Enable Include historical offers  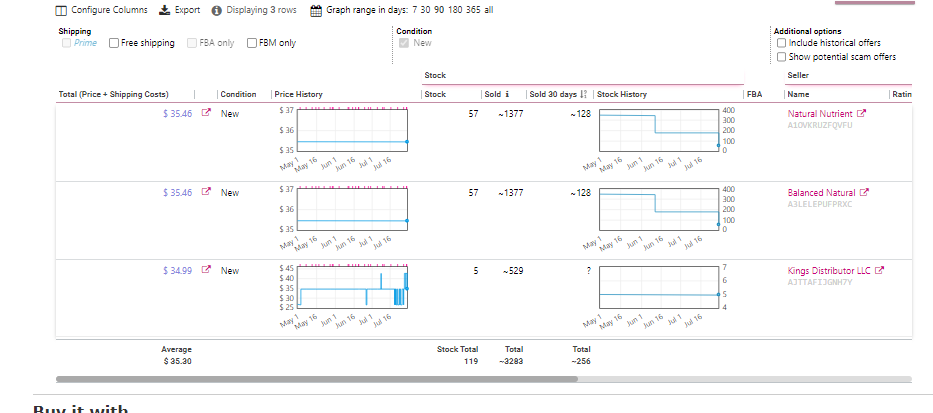pos(782,43)
